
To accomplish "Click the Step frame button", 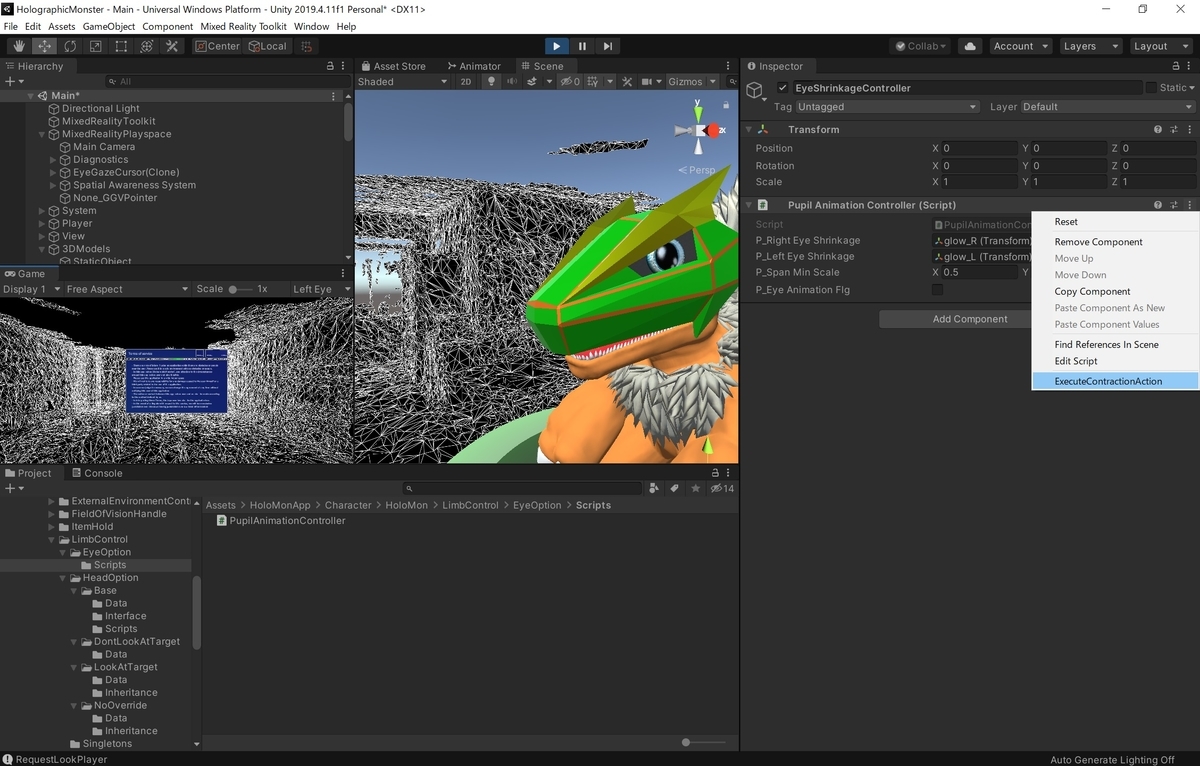I will (608, 46).
